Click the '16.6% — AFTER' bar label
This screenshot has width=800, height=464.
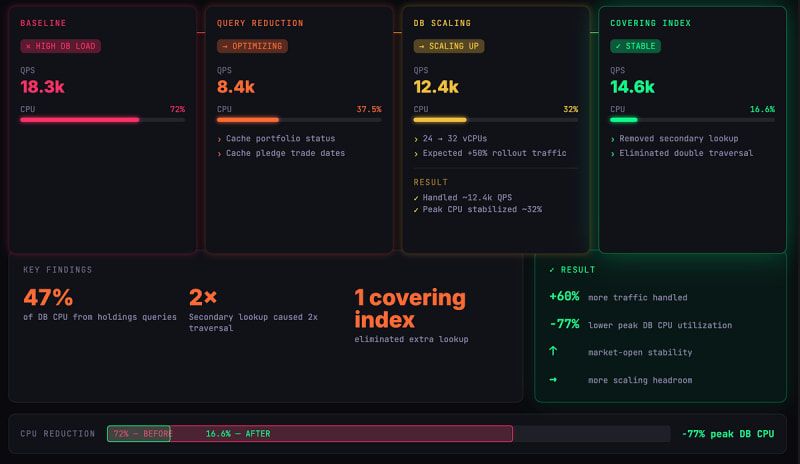click(x=238, y=434)
